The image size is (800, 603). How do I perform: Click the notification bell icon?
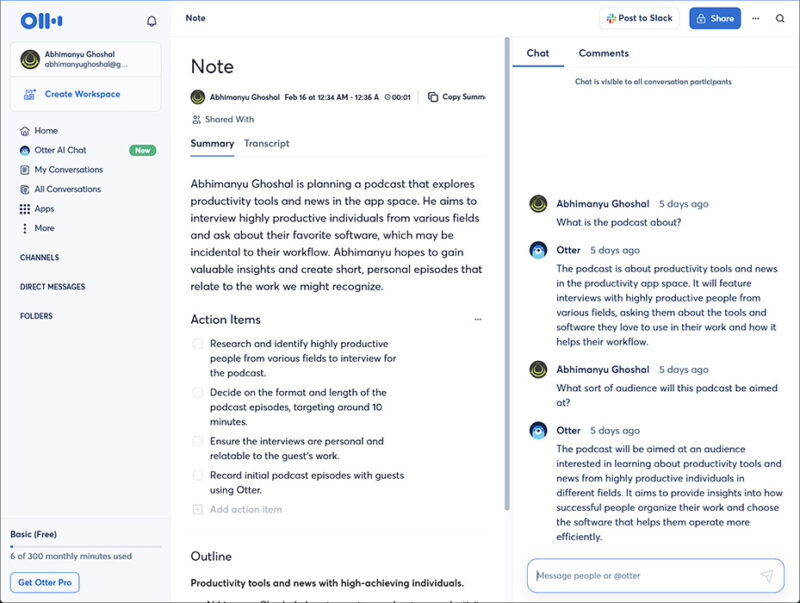pos(150,19)
